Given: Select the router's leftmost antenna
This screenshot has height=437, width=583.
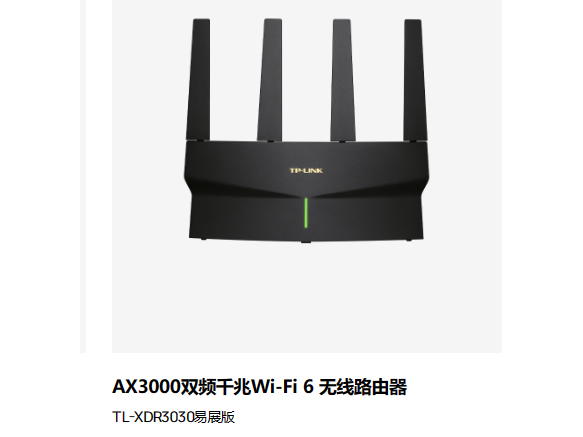Looking at the screenshot, I should [x=198, y=80].
